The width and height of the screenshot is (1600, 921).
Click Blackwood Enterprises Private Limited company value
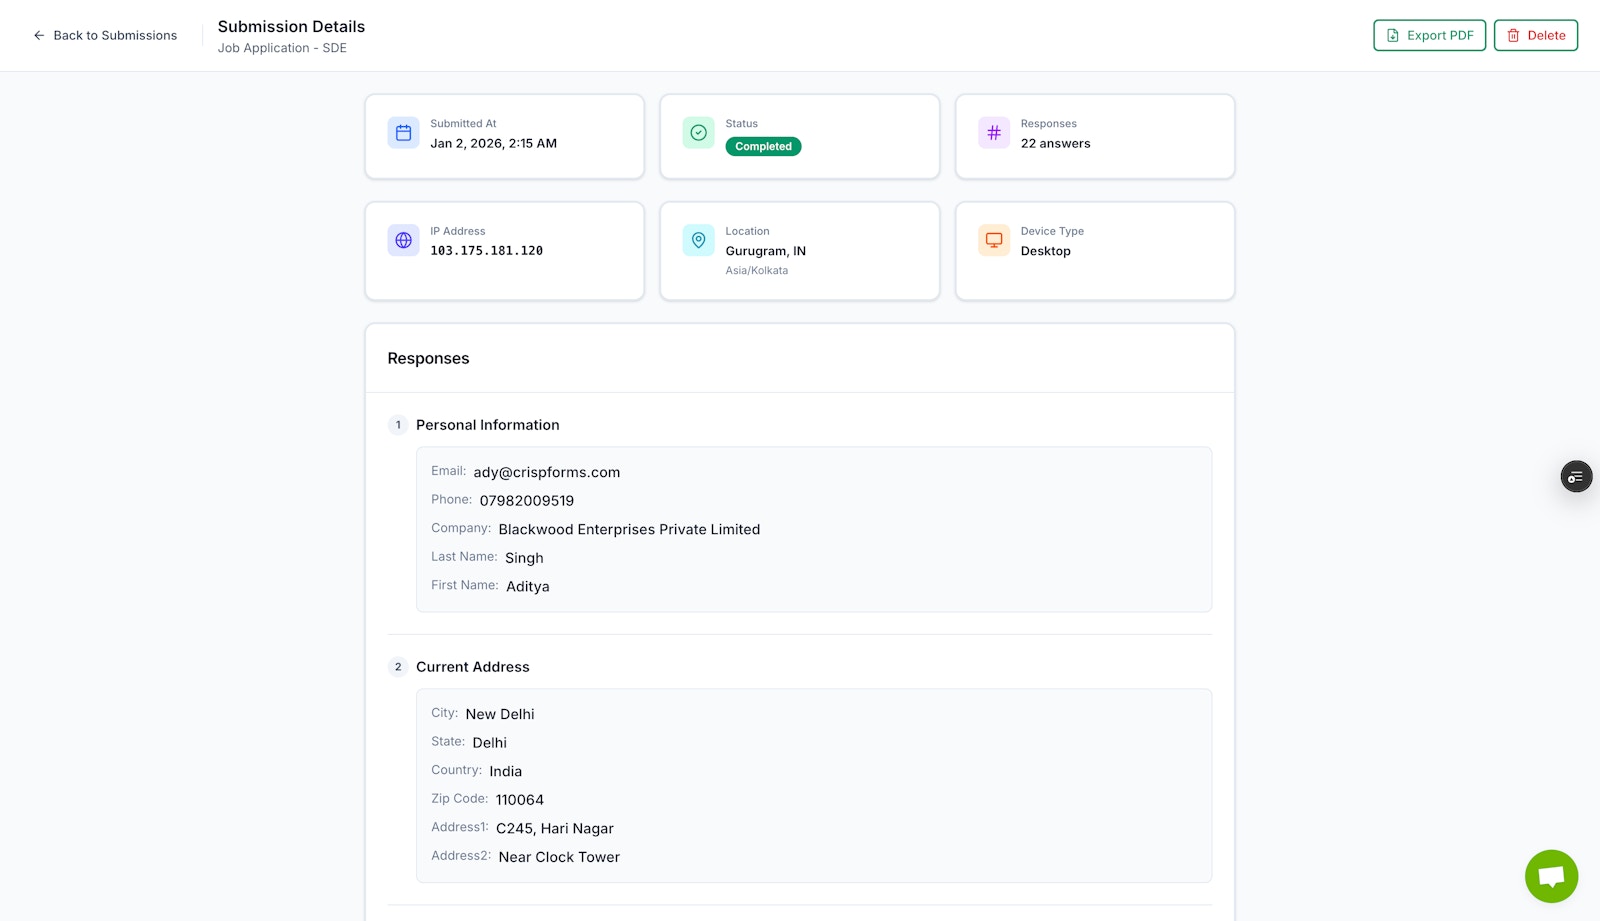(x=629, y=529)
